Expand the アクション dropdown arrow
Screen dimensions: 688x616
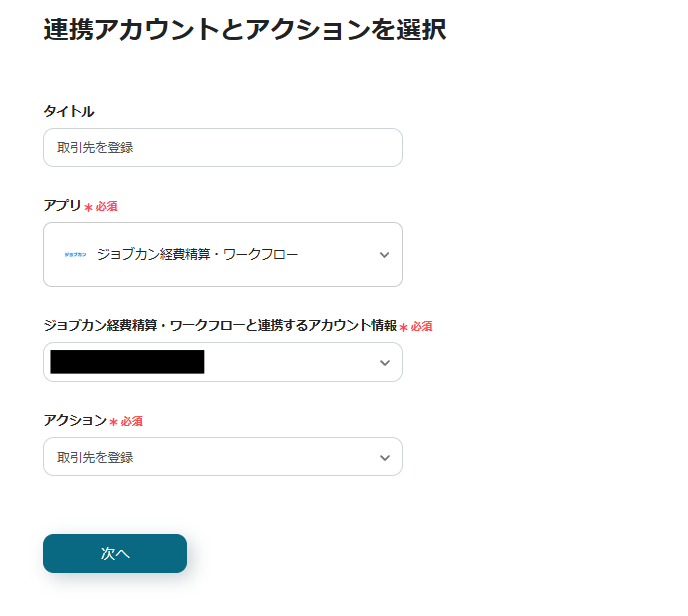point(384,458)
